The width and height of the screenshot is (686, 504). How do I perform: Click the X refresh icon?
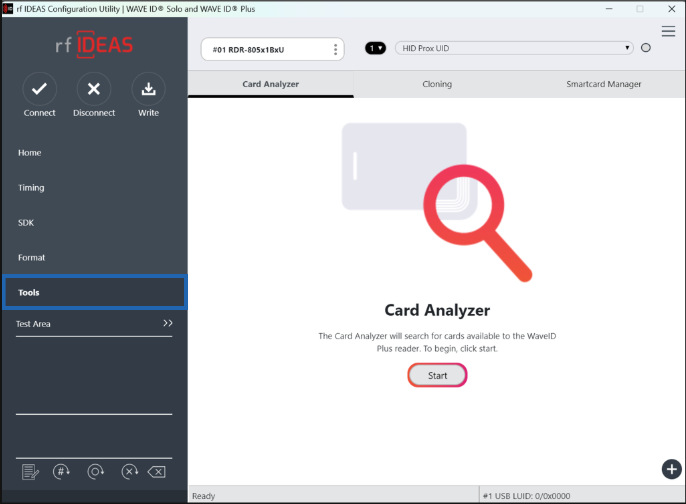(x=130, y=472)
